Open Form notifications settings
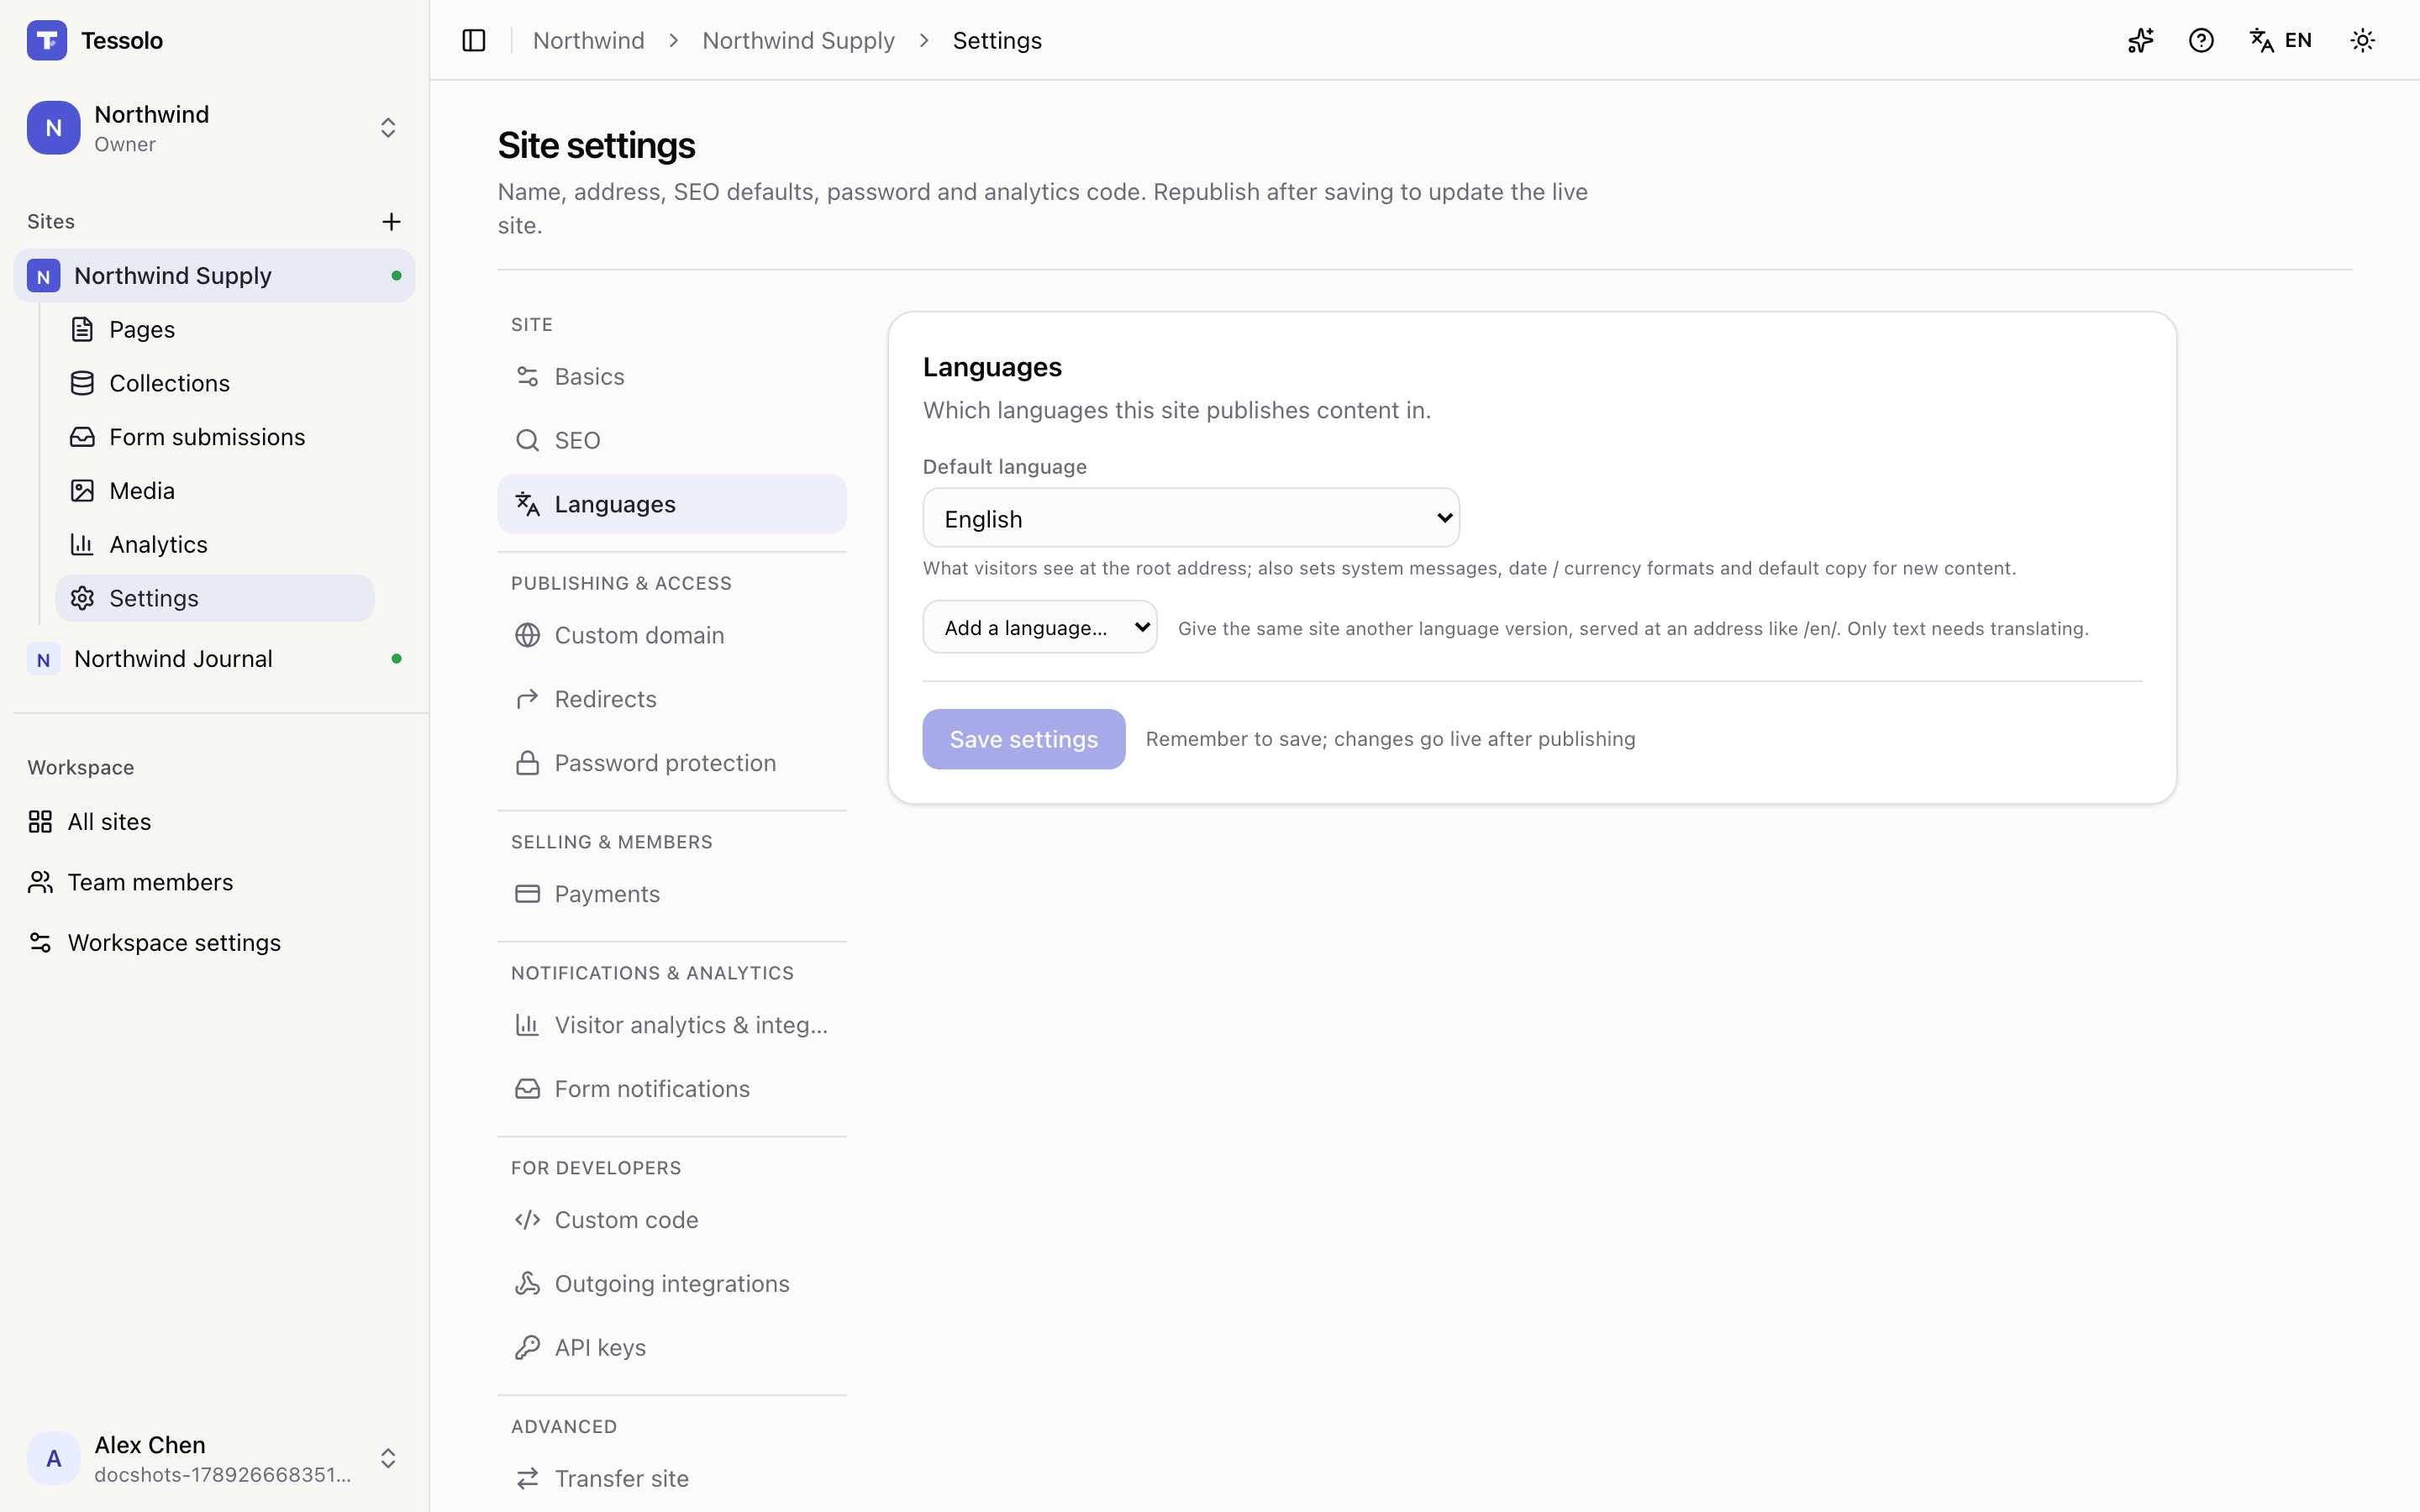Screen dimensions: 2420x1512 click(672, 1089)
